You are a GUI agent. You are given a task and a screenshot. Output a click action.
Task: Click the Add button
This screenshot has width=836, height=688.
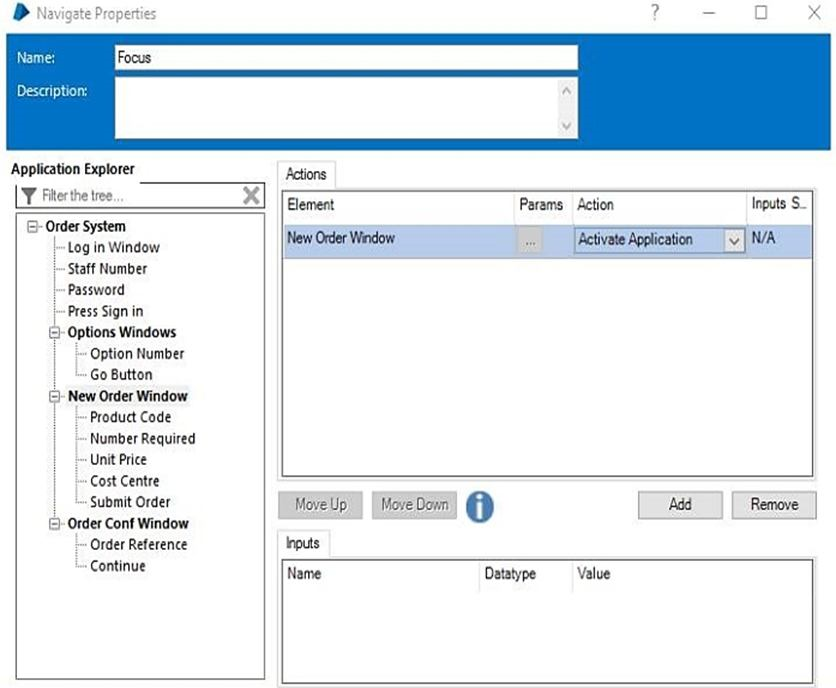pyautogui.click(x=680, y=505)
